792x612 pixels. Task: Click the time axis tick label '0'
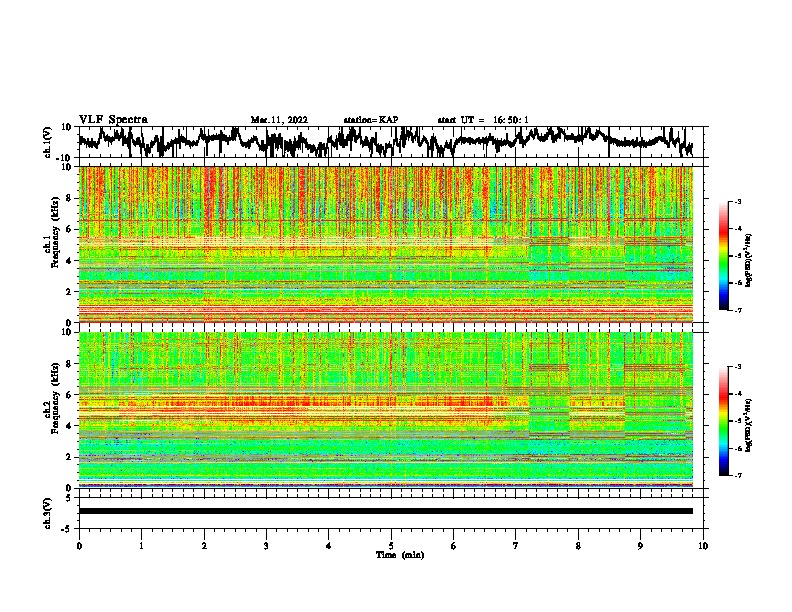(79, 546)
